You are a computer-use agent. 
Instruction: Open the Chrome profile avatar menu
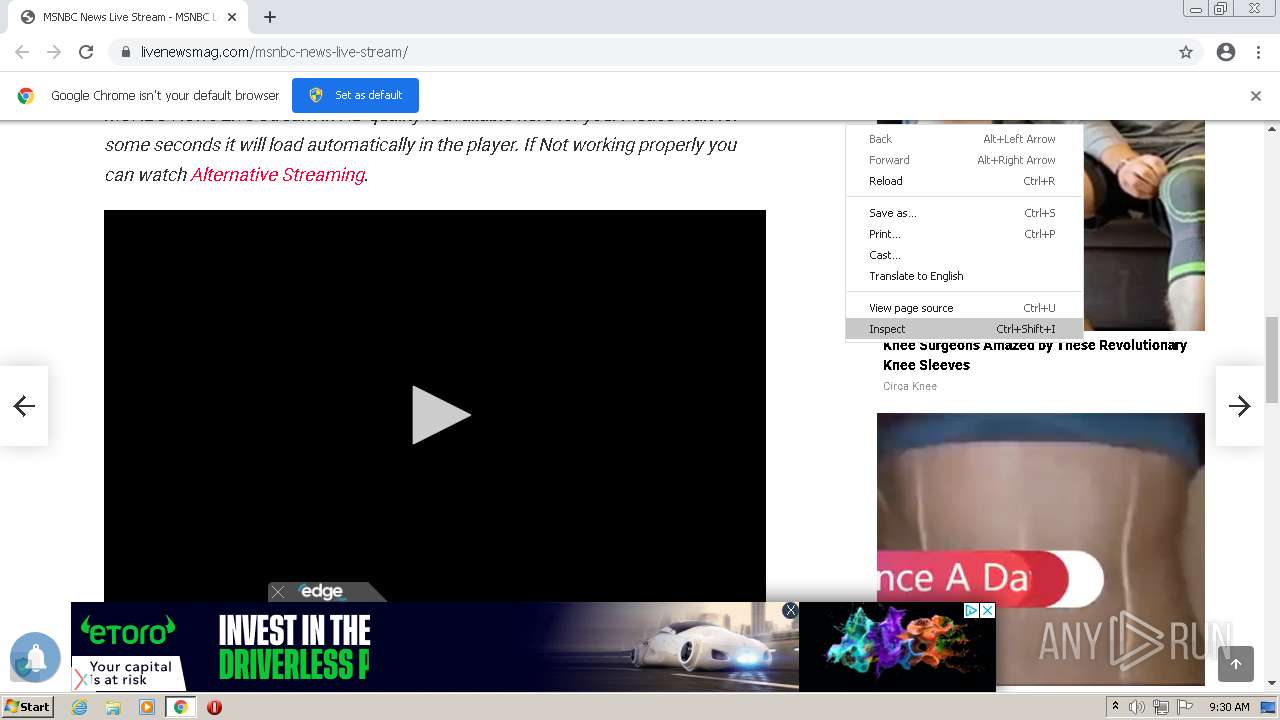(1226, 52)
